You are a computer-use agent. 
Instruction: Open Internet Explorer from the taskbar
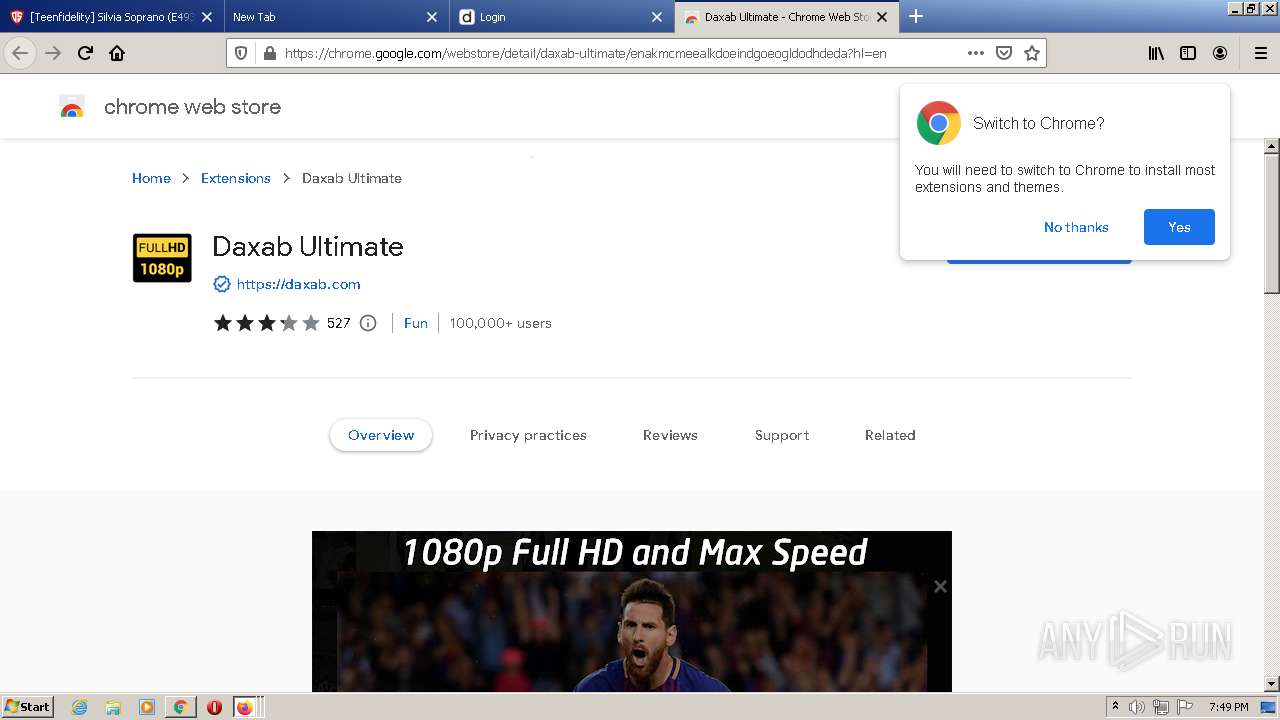click(79, 707)
